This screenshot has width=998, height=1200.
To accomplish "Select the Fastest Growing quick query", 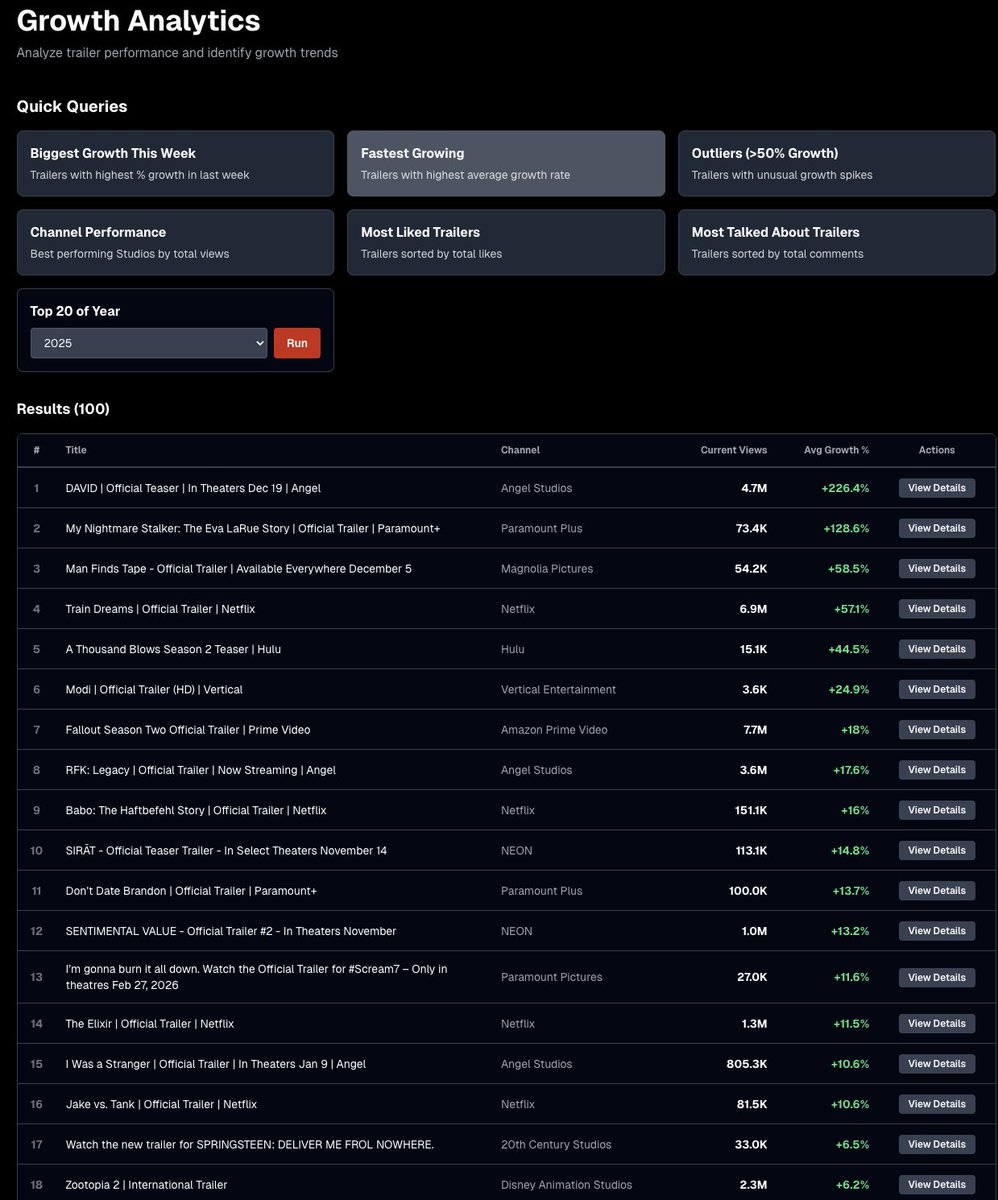I will click(x=506, y=163).
